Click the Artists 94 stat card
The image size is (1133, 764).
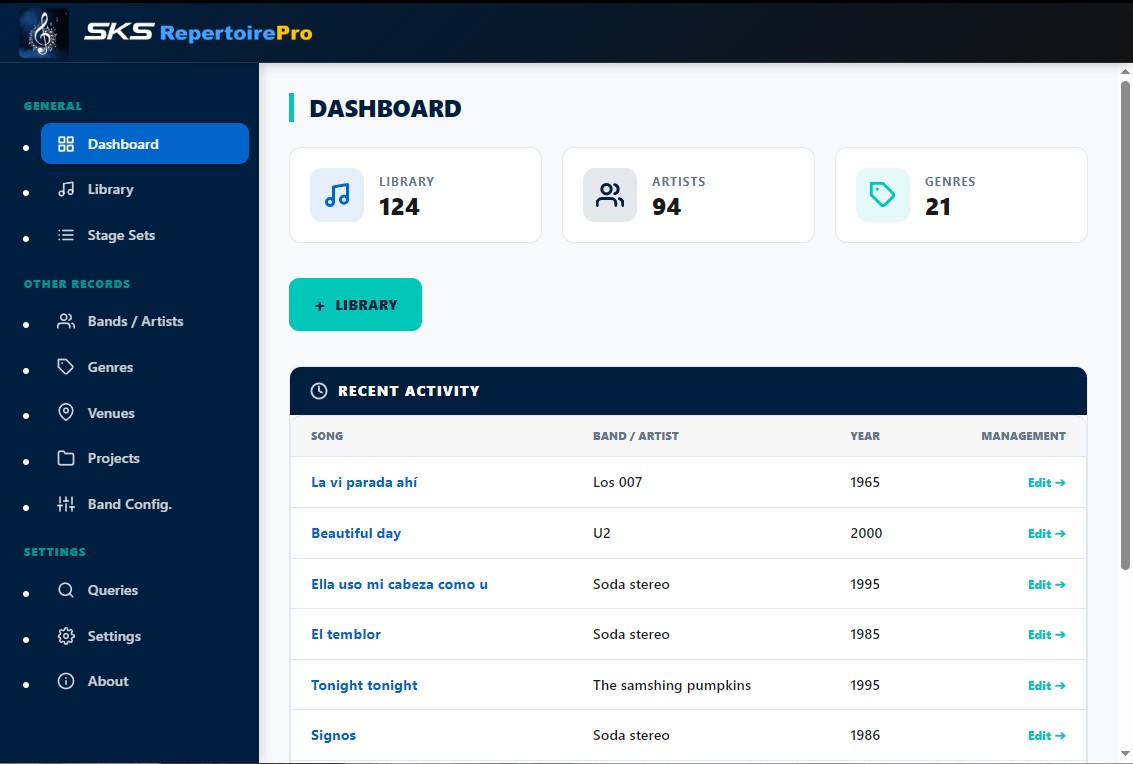coord(688,195)
